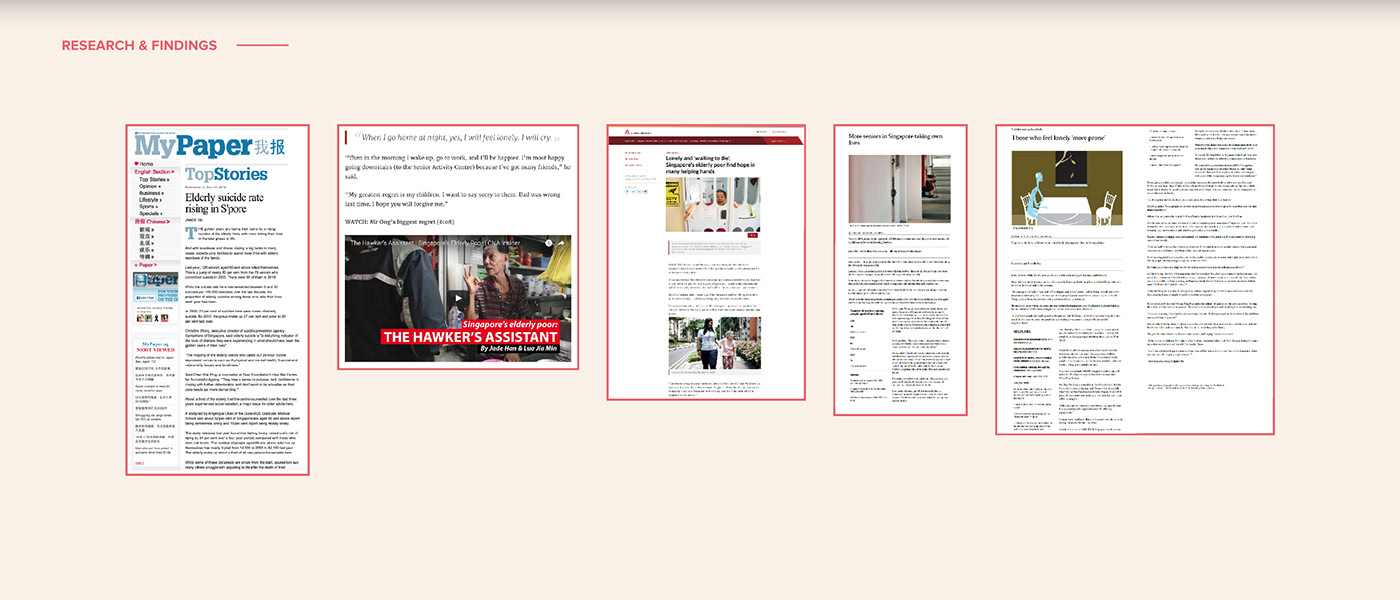Open the English Section in the MyPaper menu
1400x600 pixels.
[x=153, y=172]
